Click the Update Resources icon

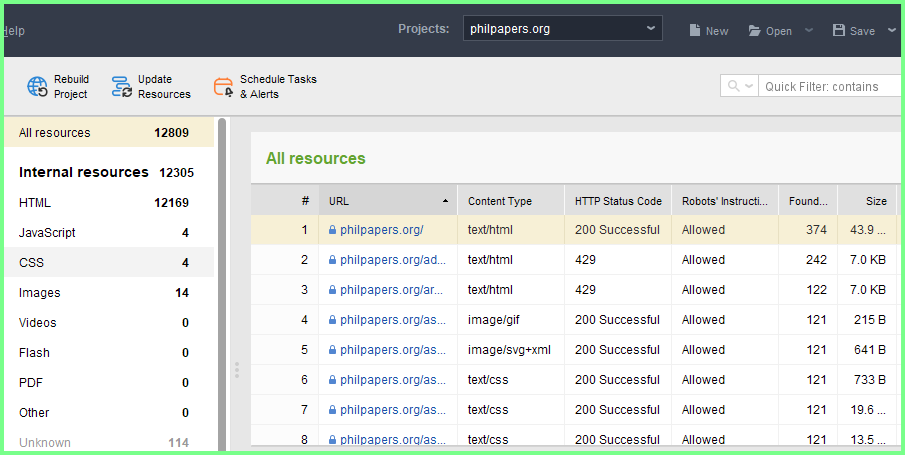(x=122, y=87)
